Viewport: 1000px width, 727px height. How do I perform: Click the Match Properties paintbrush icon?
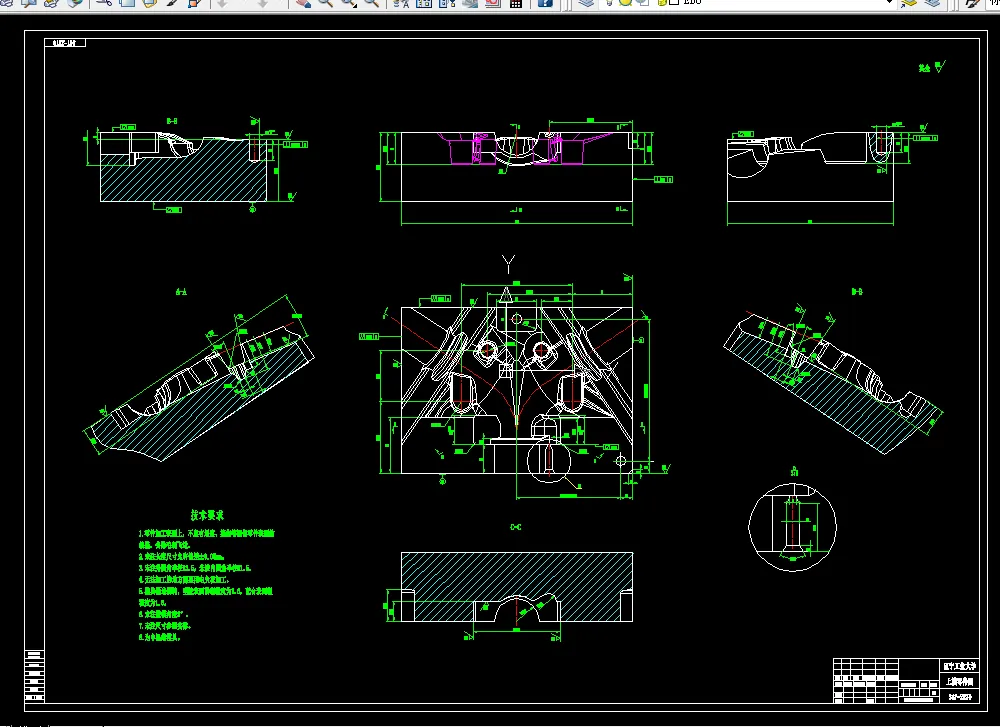click(x=172, y=3)
